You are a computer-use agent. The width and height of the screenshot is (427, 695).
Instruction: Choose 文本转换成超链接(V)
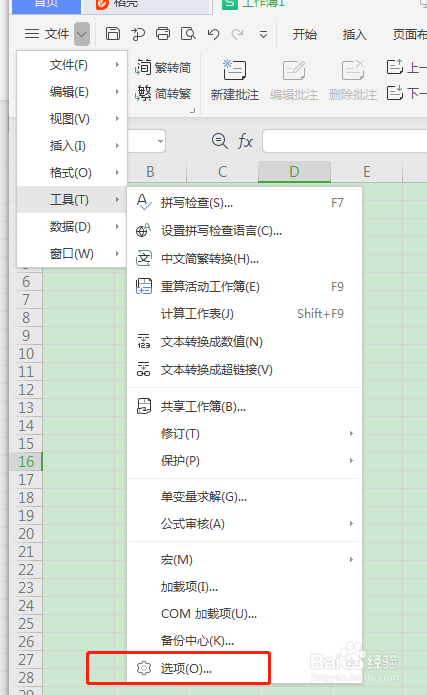click(245, 370)
